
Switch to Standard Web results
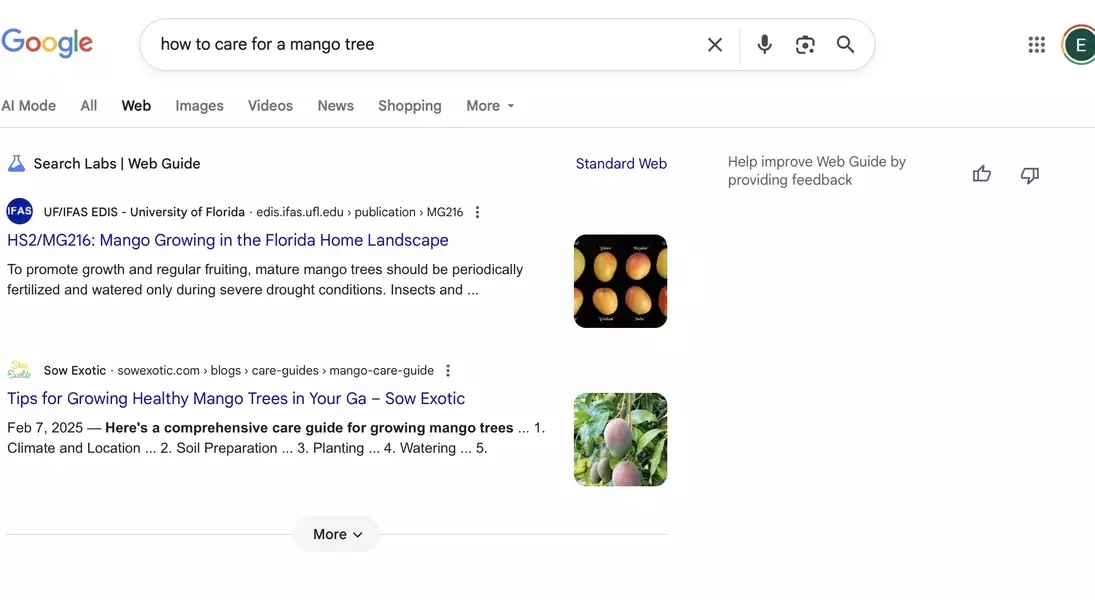click(x=621, y=164)
